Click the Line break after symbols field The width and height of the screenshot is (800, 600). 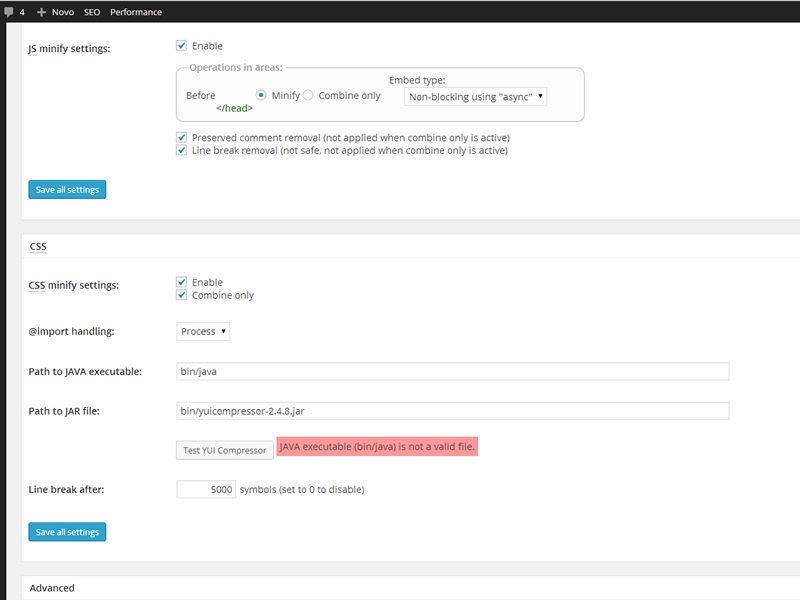point(206,490)
